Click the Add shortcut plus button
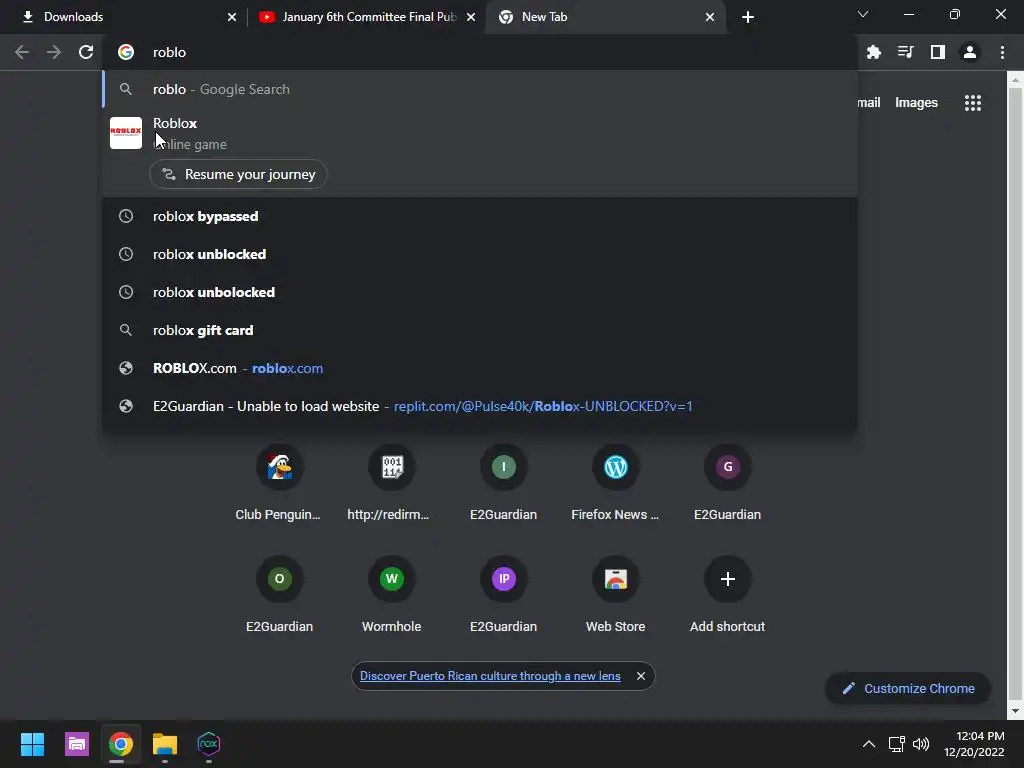1024x768 pixels. (x=728, y=579)
